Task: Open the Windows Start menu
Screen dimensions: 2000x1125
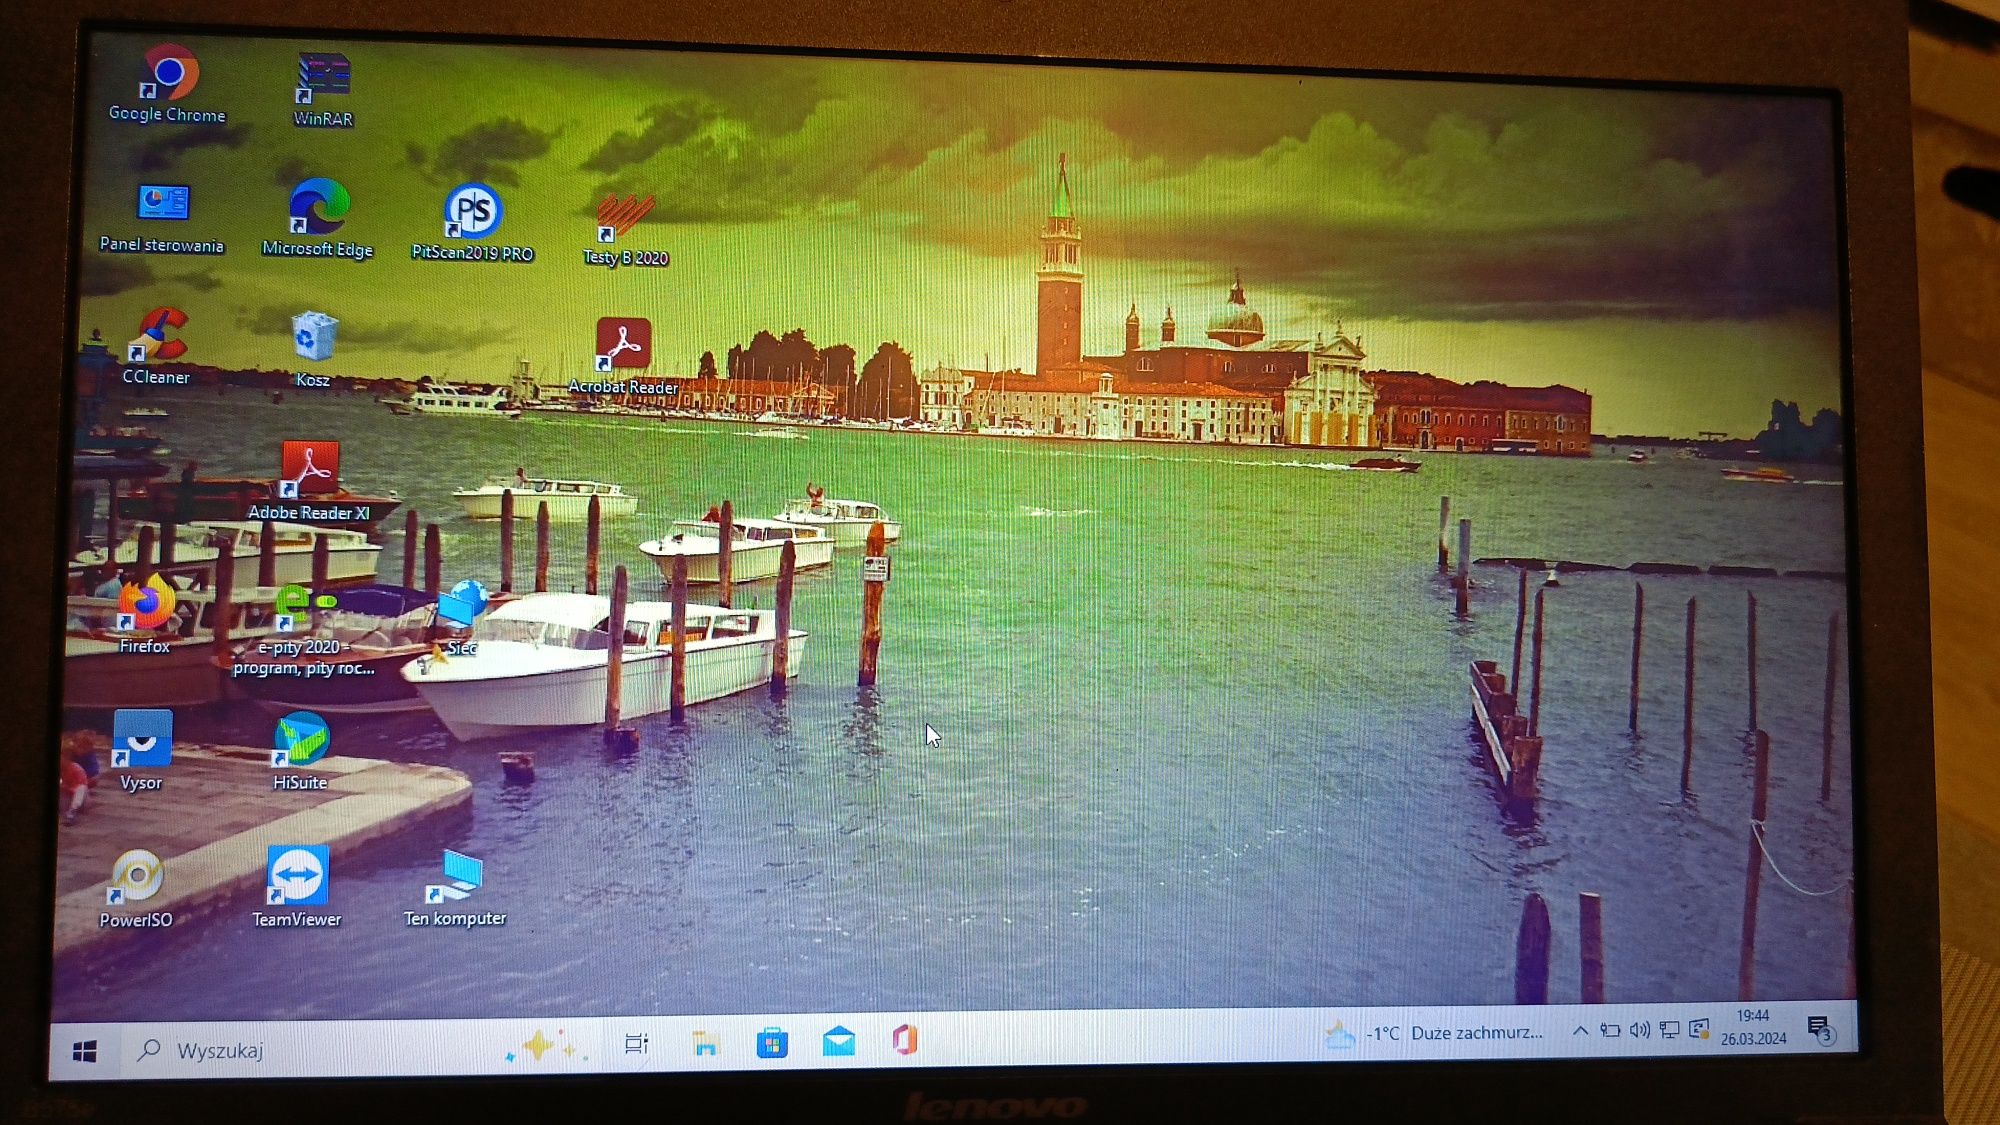Action: click(85, 1051)
